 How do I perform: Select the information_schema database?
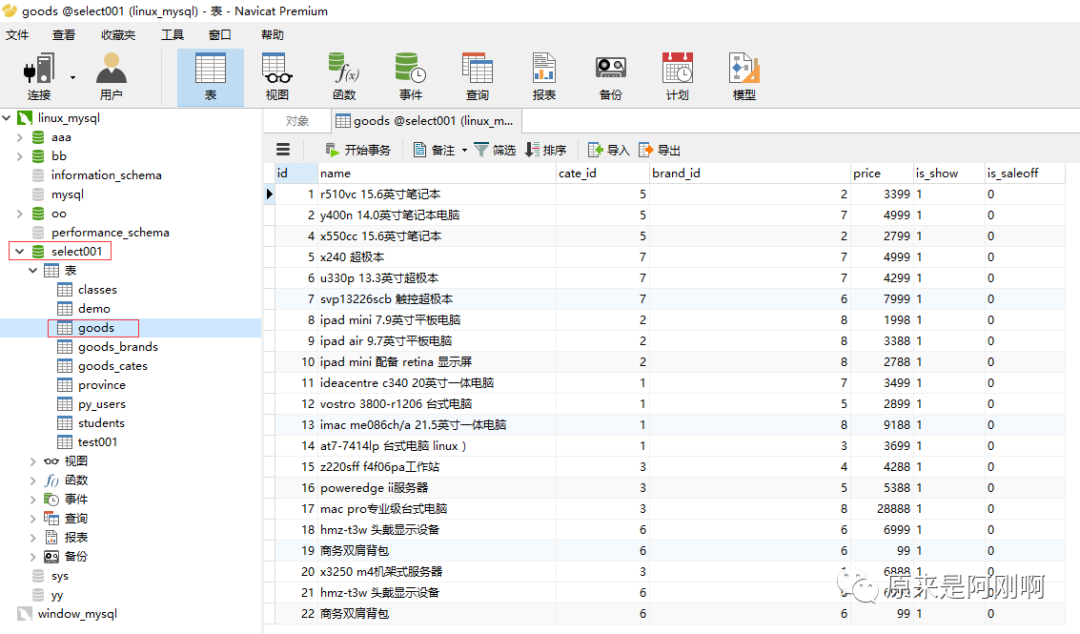[x=106, y=175]
